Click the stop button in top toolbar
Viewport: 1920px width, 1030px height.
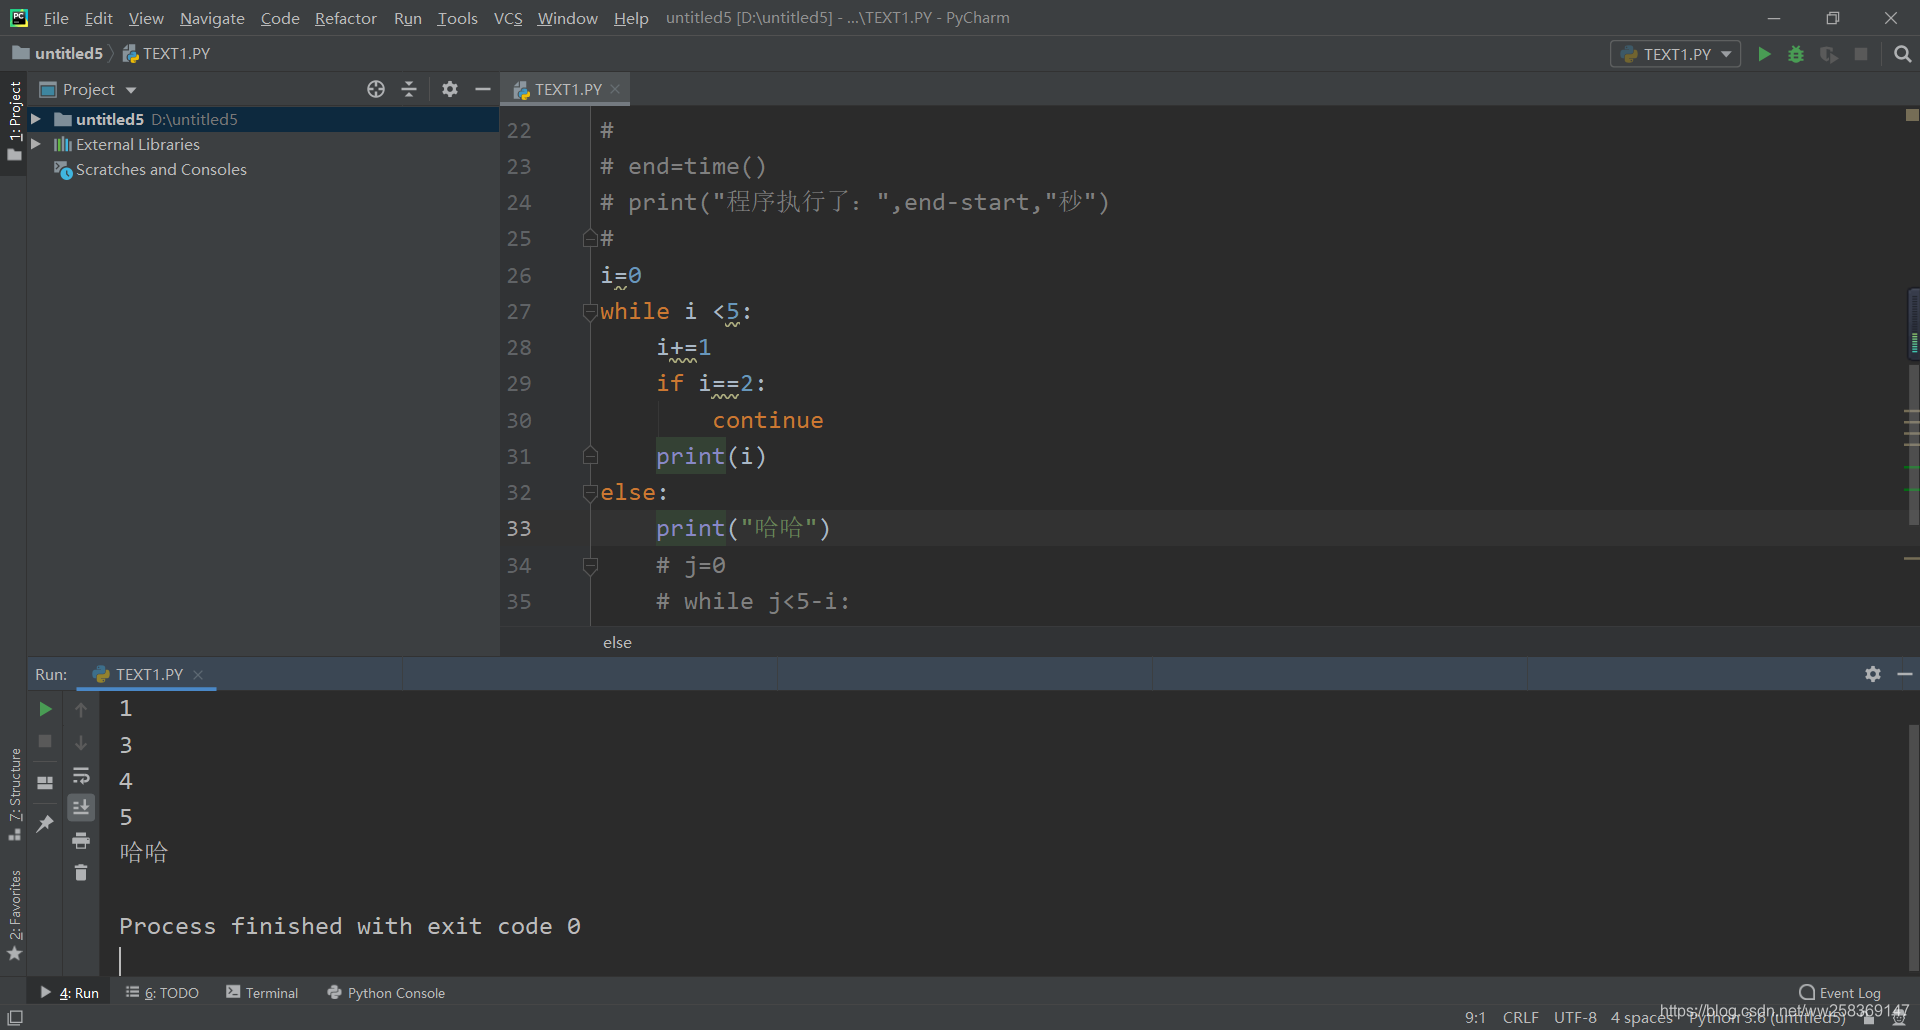coord(1861,54)
